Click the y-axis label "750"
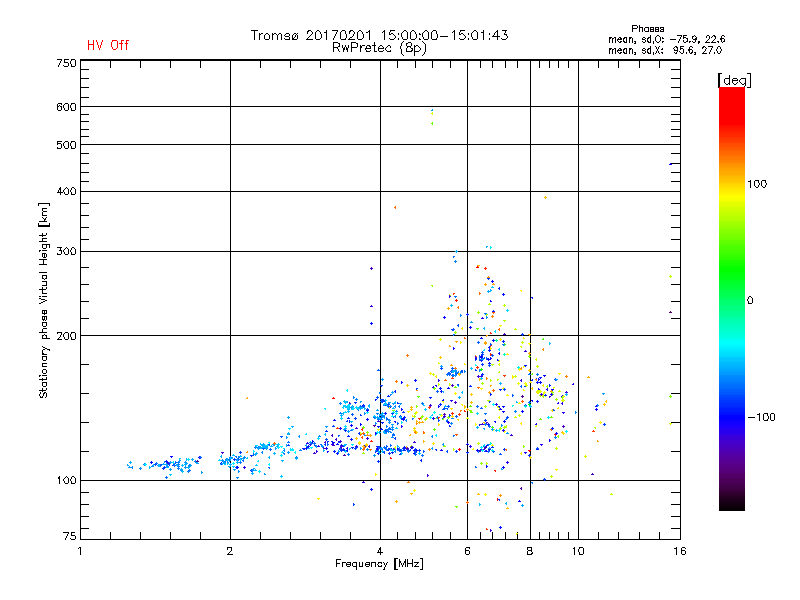 66,63
